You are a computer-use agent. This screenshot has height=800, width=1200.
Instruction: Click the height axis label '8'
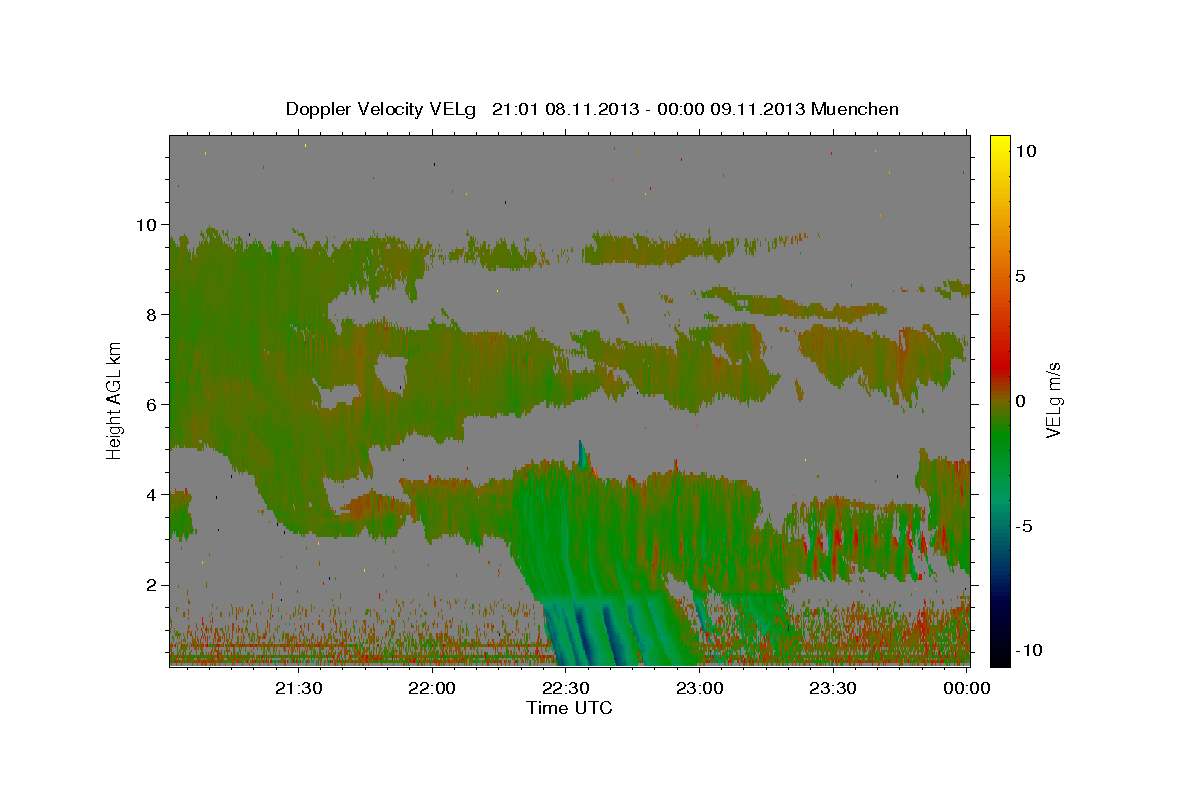click(152, 314)
